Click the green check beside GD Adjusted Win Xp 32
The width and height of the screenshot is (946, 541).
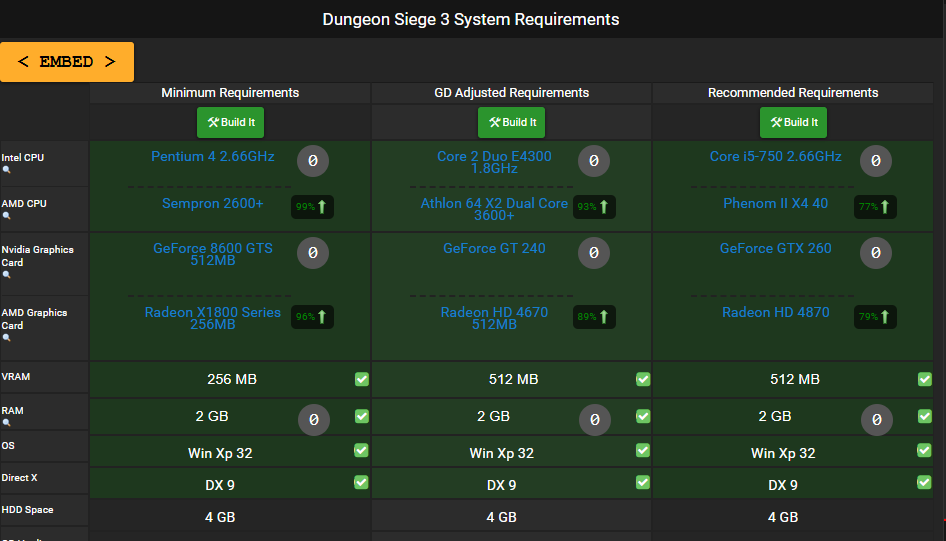click(x=643, y=451)
